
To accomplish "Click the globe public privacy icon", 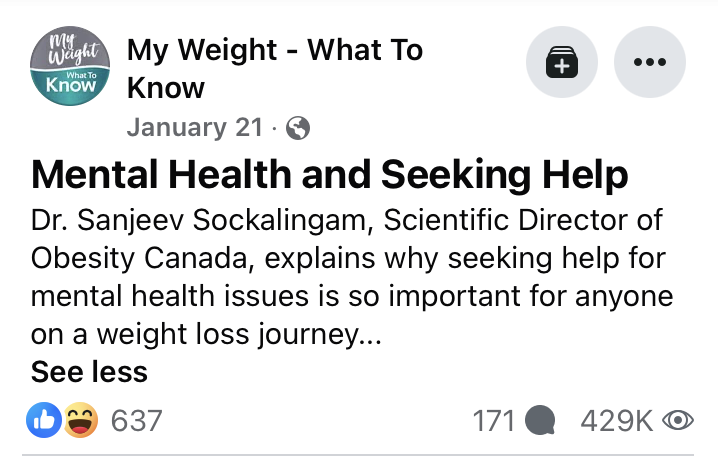I will click(x=298, y=128).
